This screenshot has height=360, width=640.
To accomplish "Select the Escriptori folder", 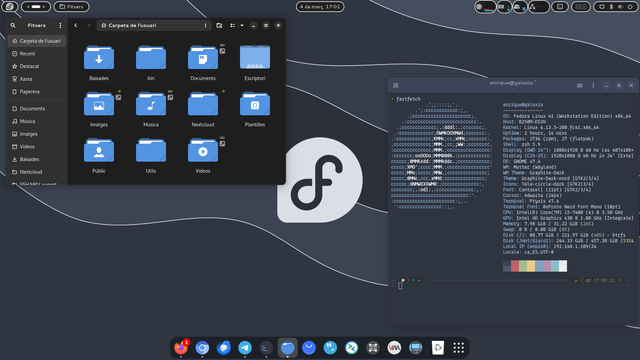I will coord(255,57).
